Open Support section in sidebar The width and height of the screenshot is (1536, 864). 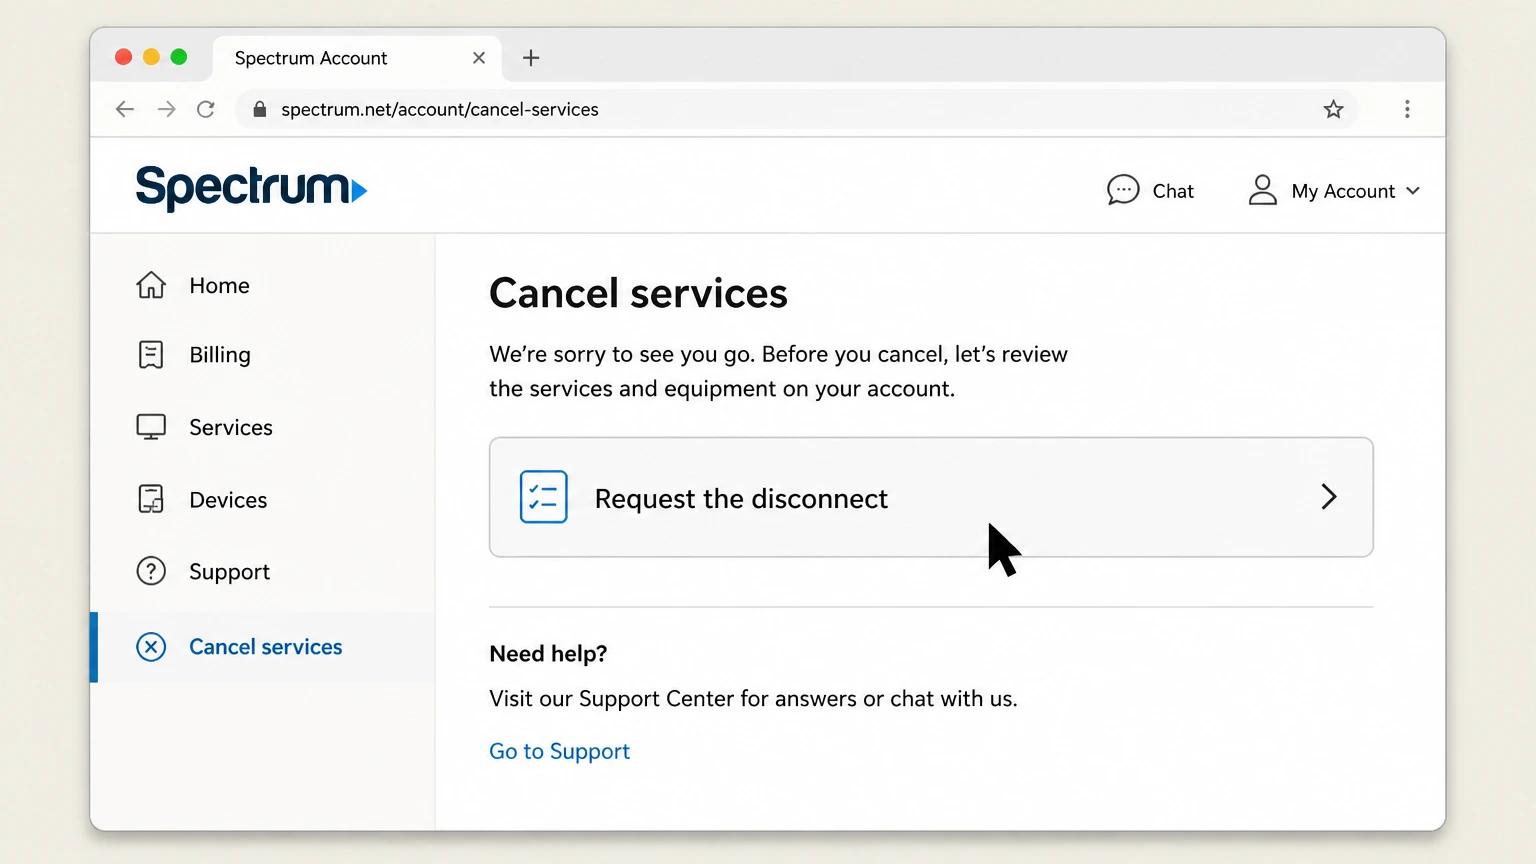[229, 572]
